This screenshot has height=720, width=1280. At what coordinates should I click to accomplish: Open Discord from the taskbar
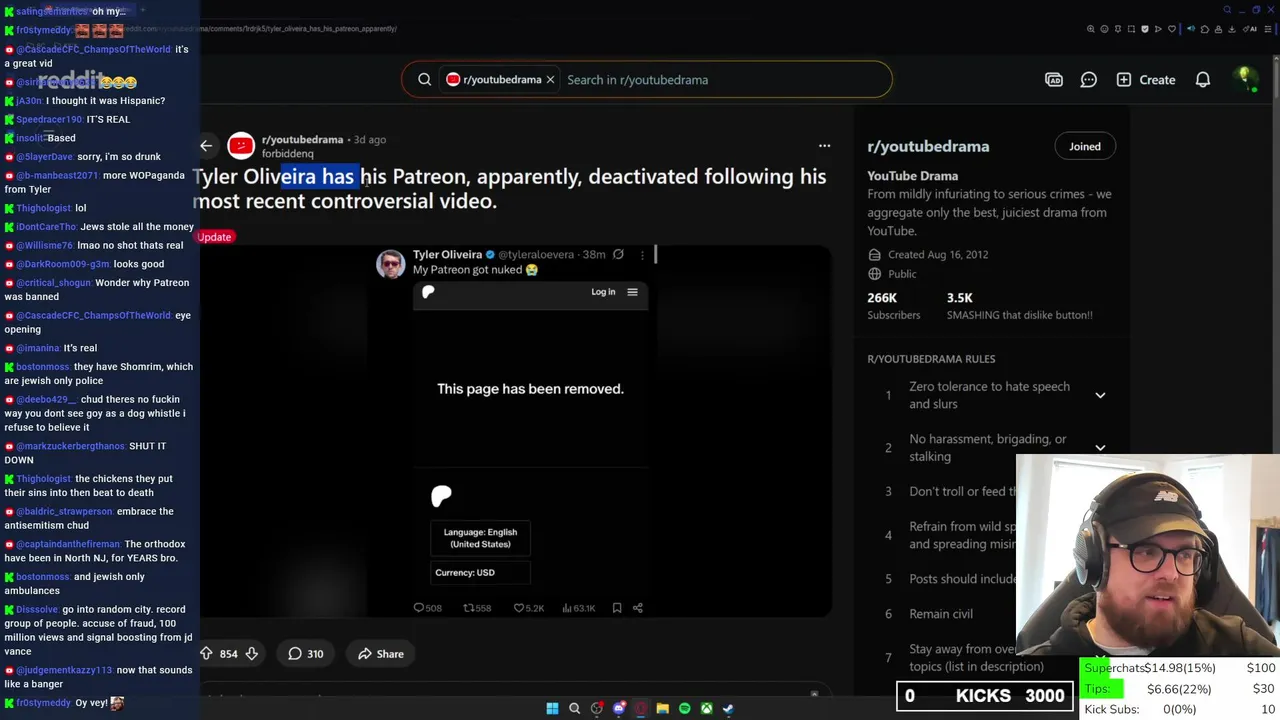click(619, 708)
